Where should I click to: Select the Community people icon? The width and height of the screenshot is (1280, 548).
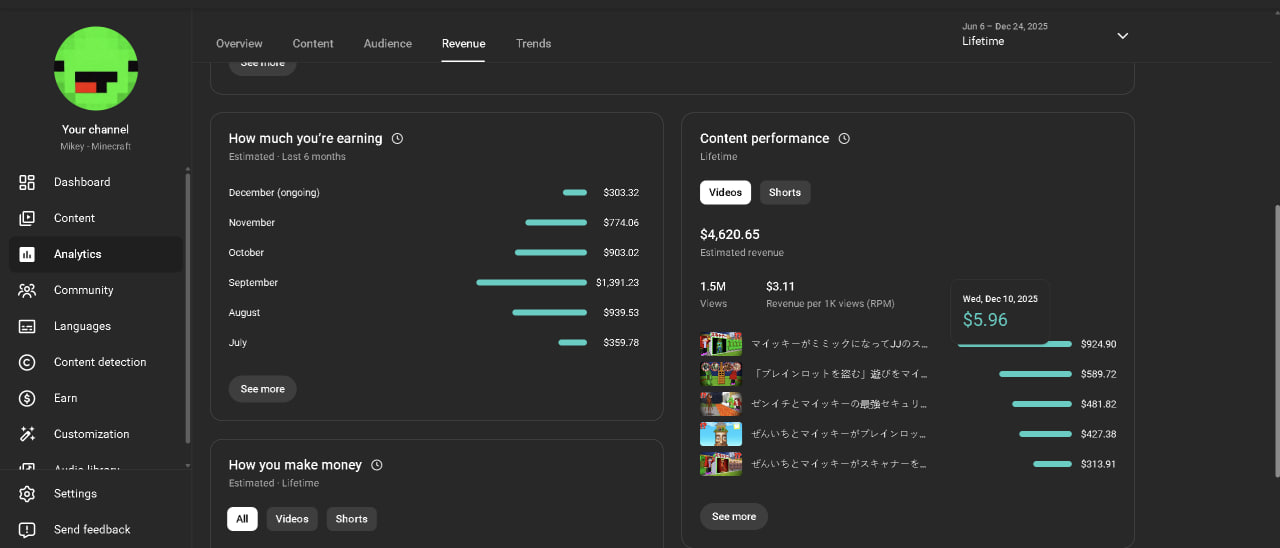tap(27, 290)
